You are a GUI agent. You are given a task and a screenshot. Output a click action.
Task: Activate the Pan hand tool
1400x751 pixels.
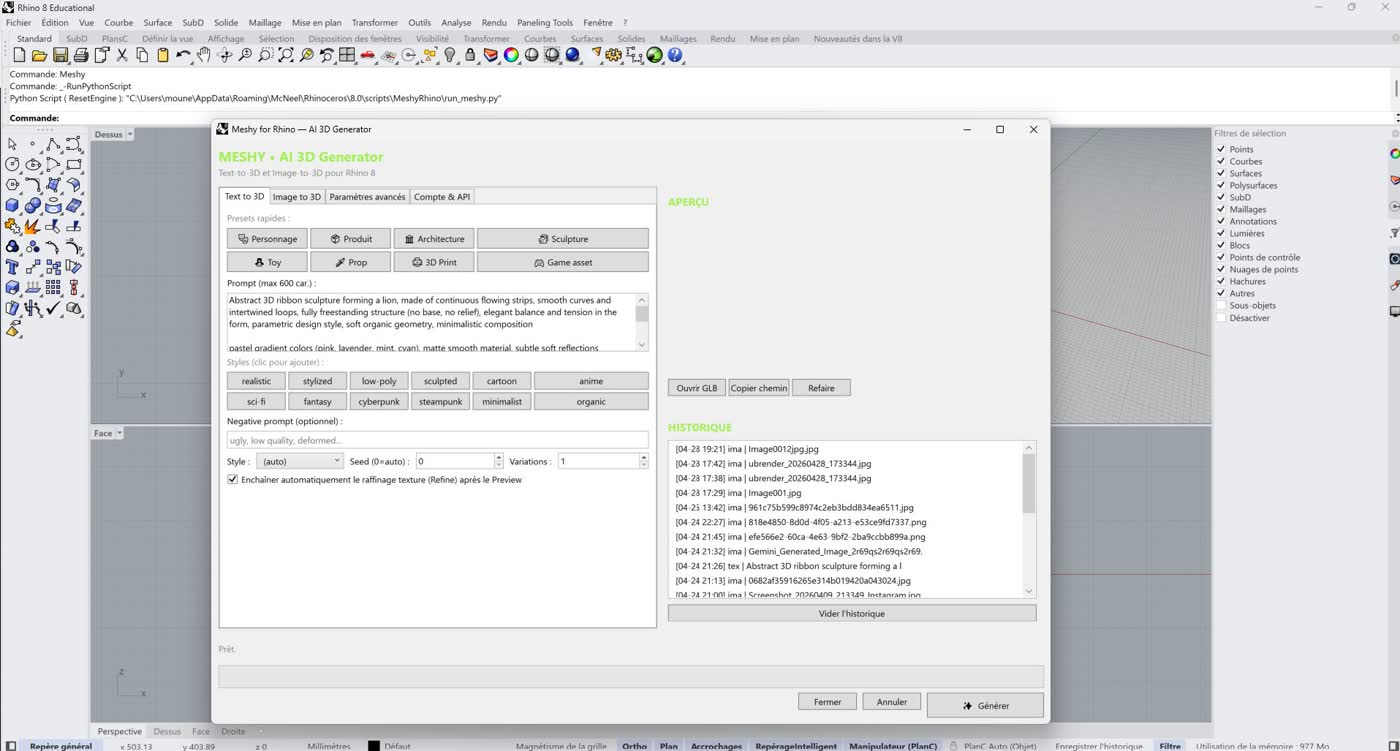pyautogui.click(x=204, y=56)
